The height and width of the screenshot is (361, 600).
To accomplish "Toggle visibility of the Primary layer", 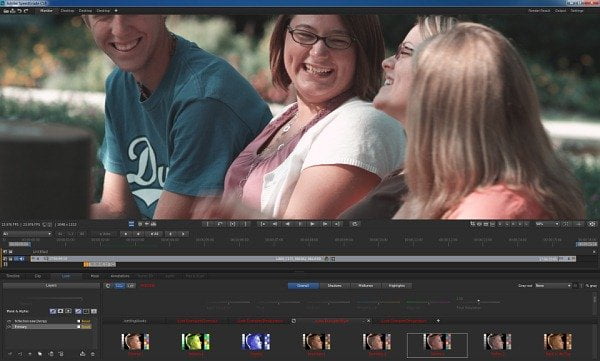I will (9, 327).
